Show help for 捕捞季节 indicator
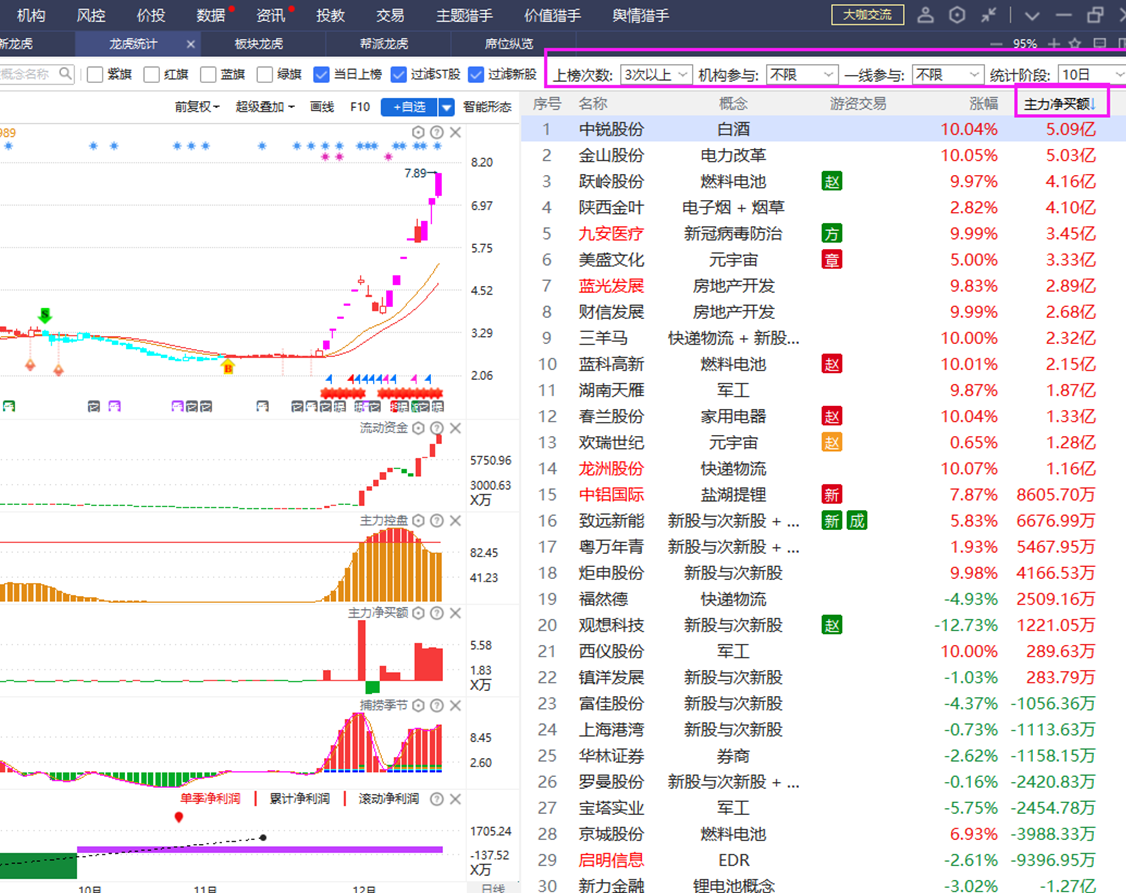The height and width of the screenshot is (893, 1126). (437, 706)
